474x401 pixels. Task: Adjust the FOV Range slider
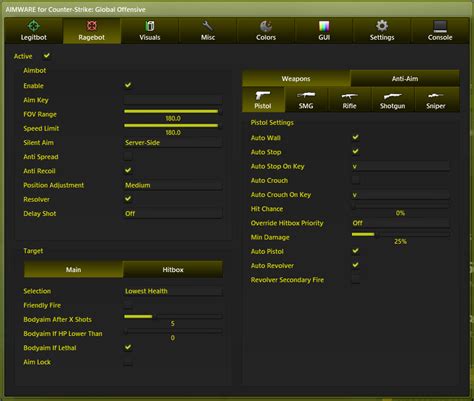(173, 111)
